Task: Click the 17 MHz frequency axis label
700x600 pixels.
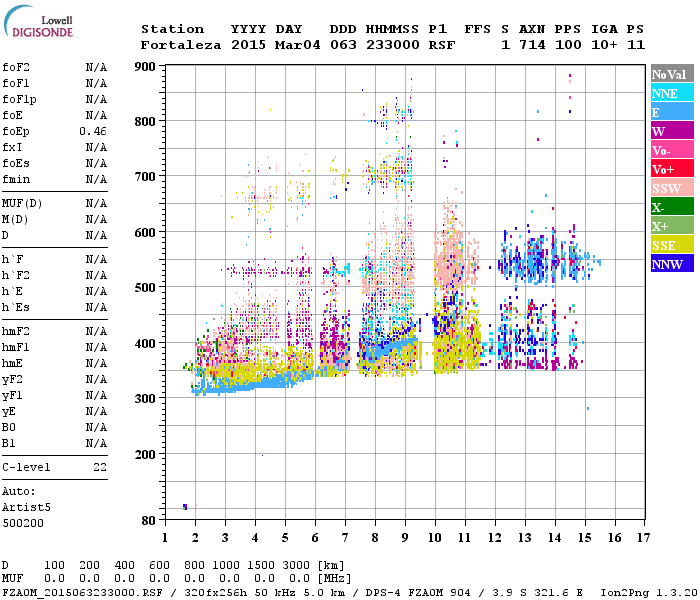Action: 643,538
